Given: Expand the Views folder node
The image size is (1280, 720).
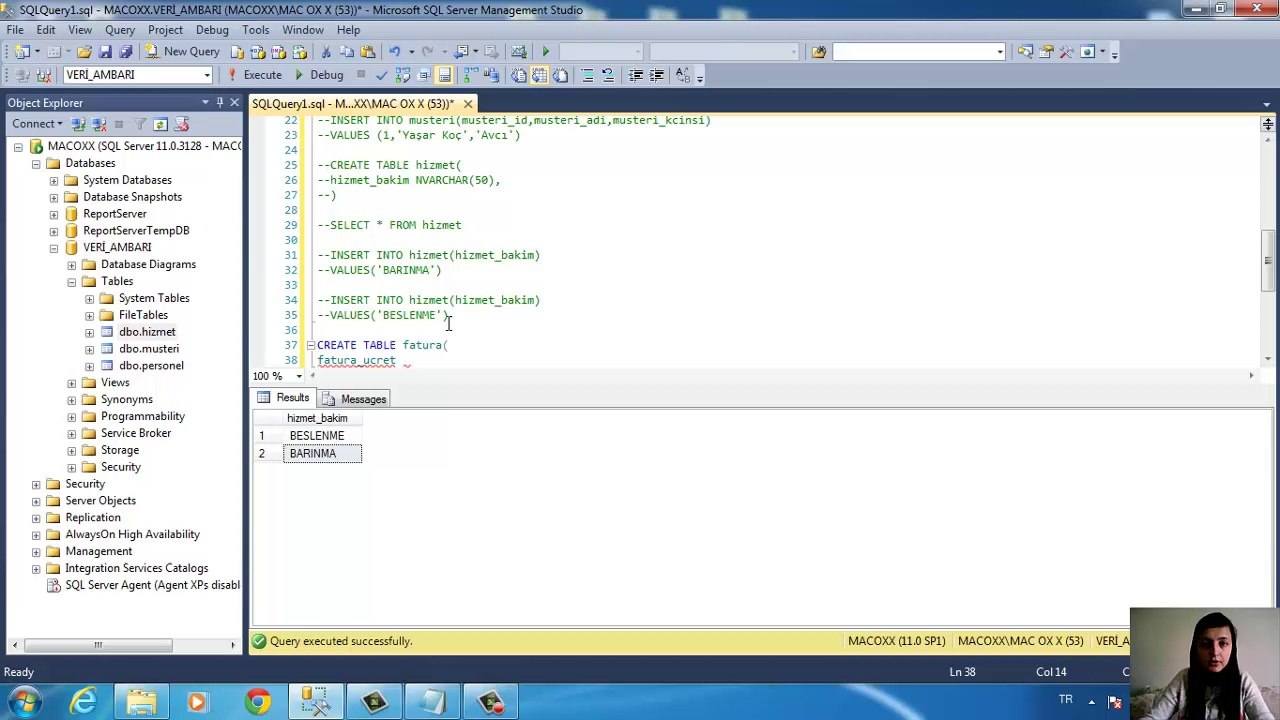Looking at the screenshot, I should (72, 383).
